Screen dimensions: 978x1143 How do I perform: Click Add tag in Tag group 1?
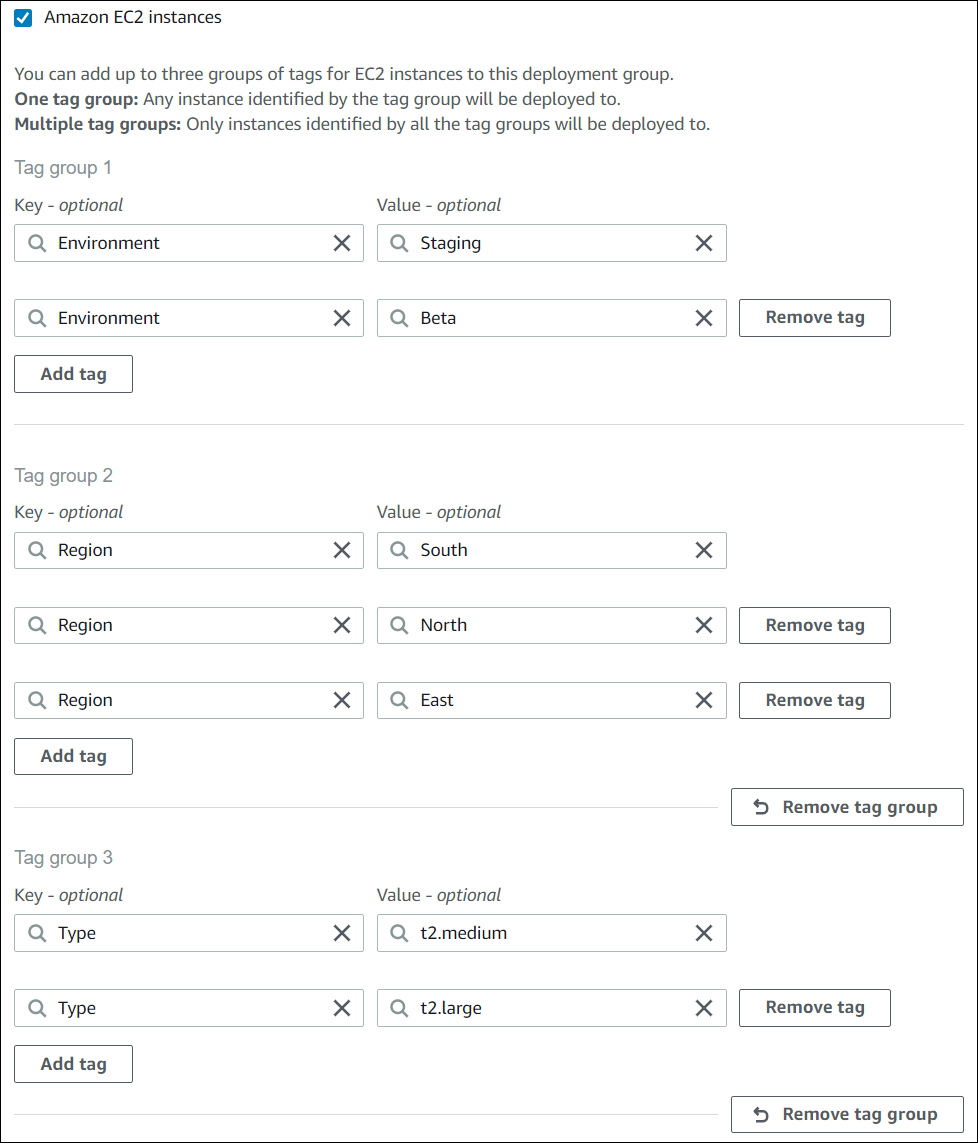73,373
